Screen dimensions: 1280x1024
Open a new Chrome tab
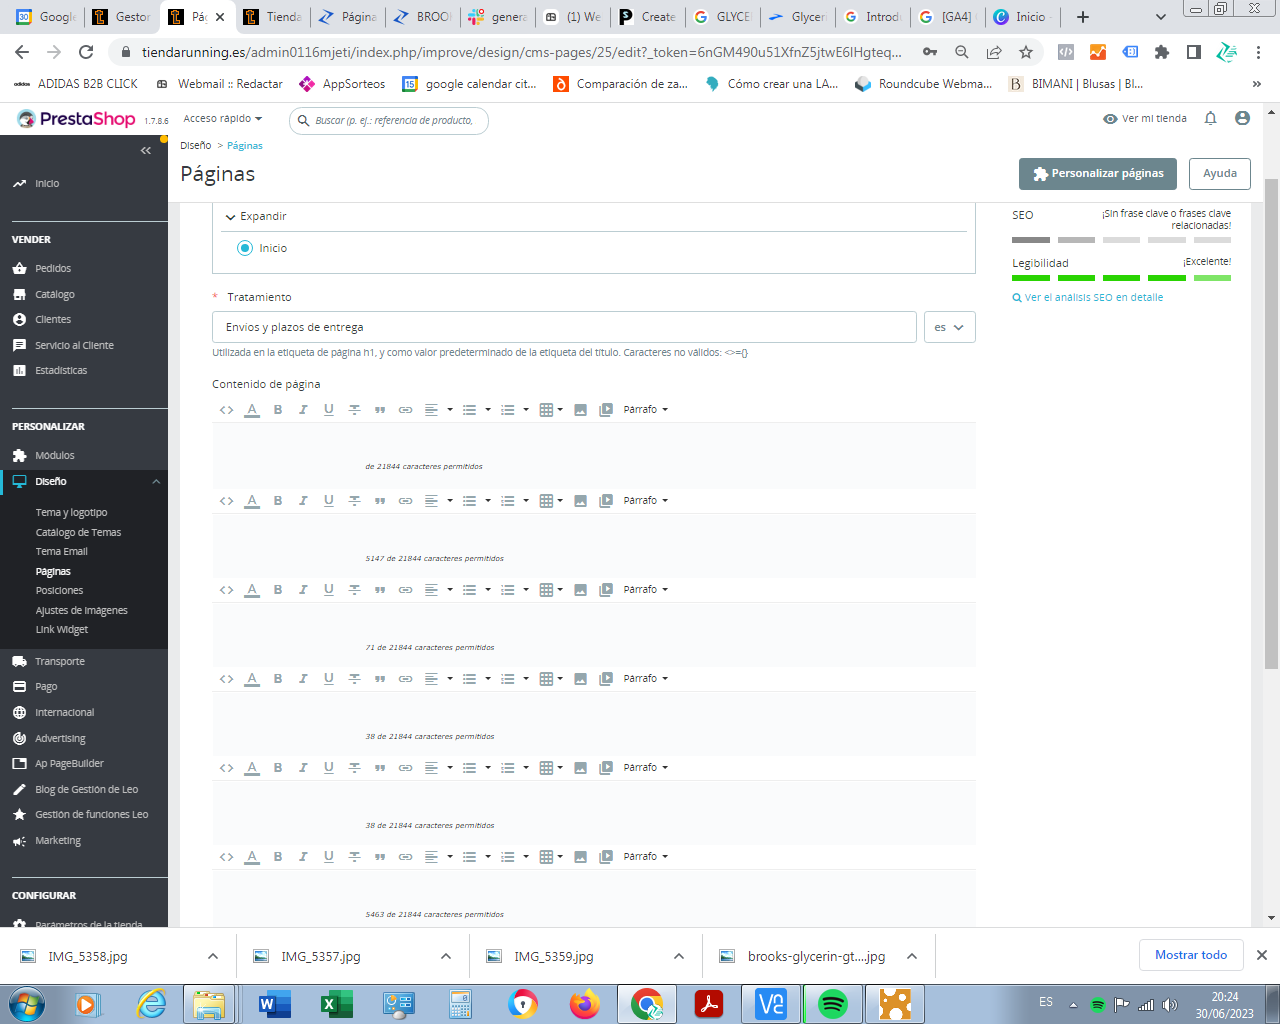coord(1083,17)
